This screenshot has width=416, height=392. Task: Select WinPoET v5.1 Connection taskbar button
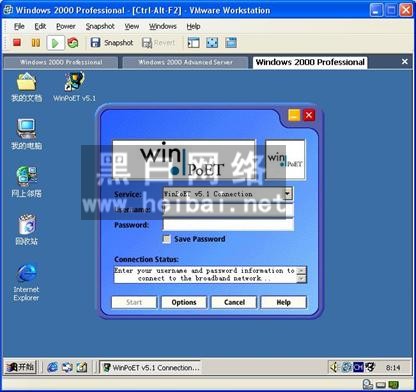tap(150, 367)
